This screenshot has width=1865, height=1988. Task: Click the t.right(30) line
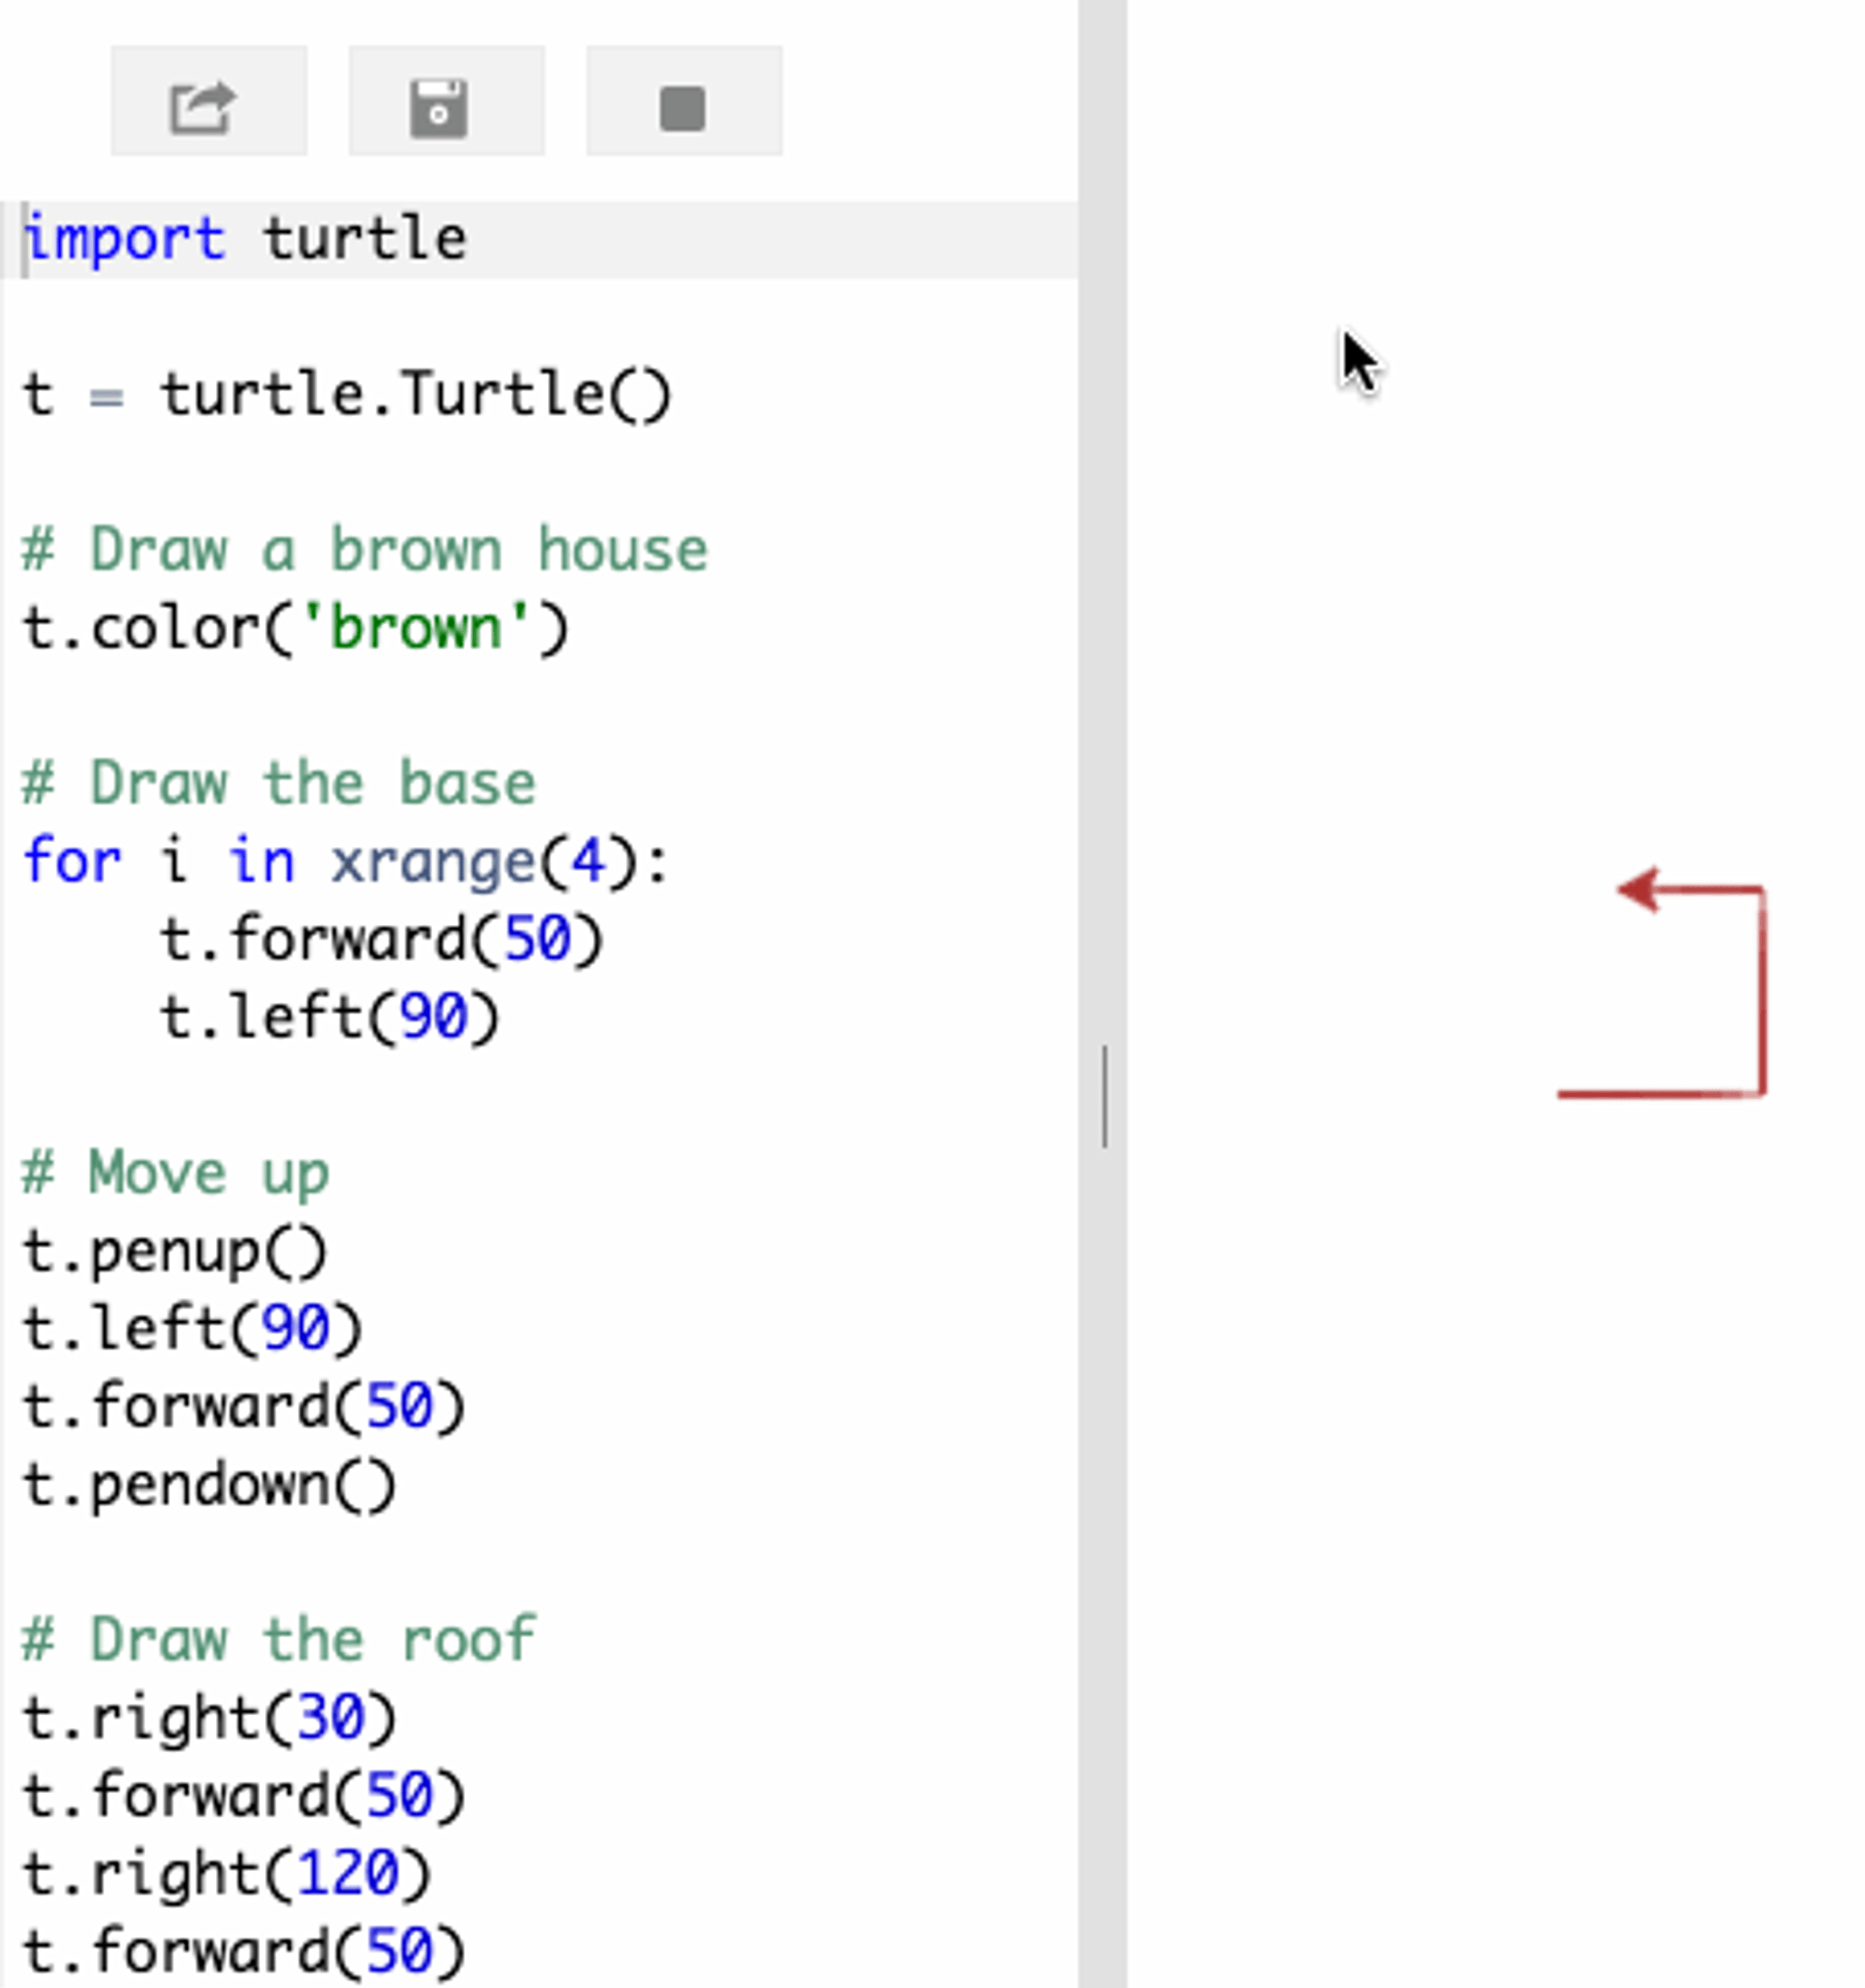coord(209,1718)
